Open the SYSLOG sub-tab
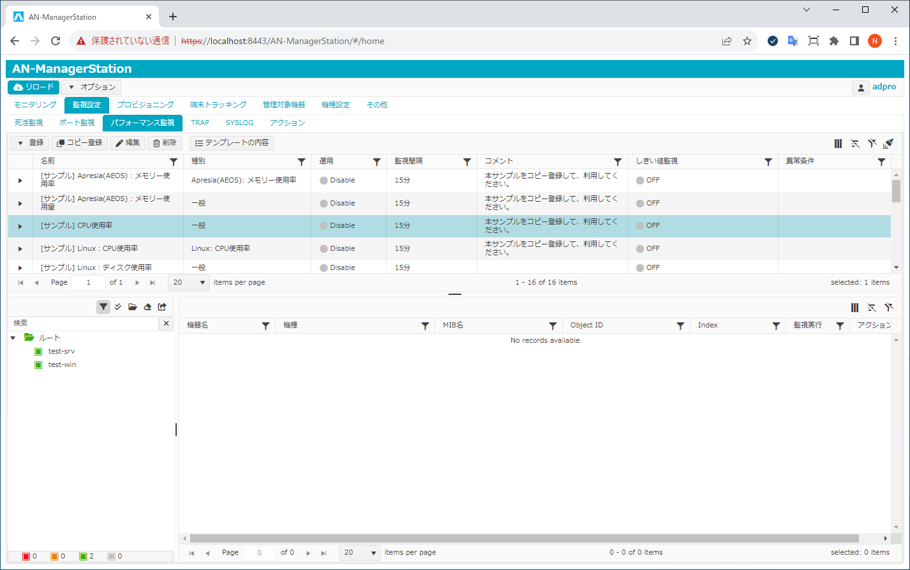 [239, 123]
